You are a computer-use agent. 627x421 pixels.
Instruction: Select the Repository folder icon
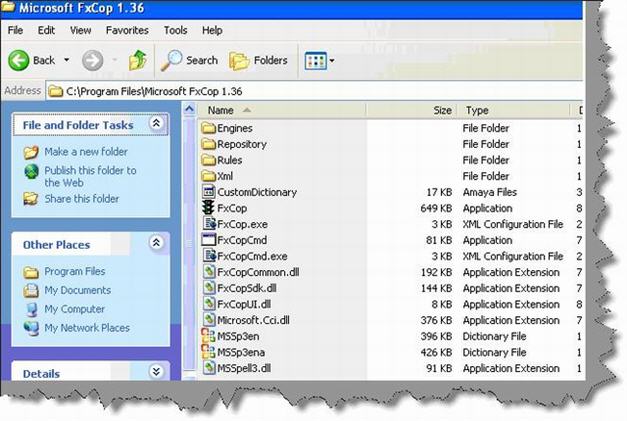coord(208,144)
